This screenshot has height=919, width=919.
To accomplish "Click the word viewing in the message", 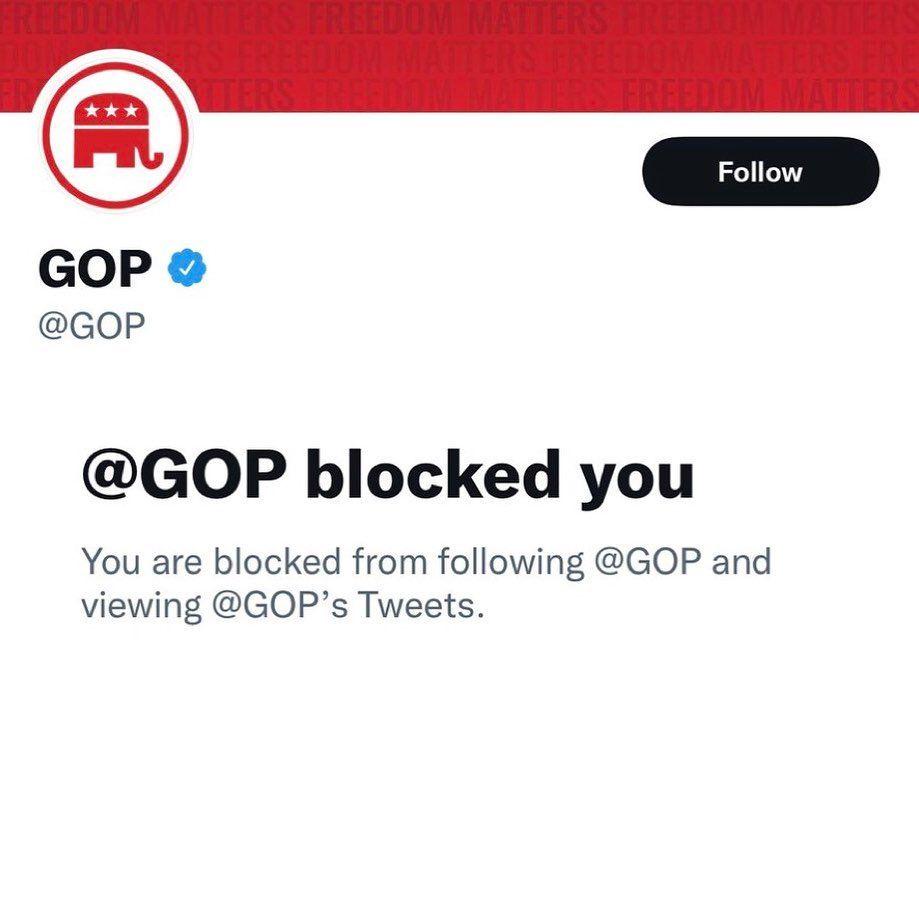I will 141,606.
